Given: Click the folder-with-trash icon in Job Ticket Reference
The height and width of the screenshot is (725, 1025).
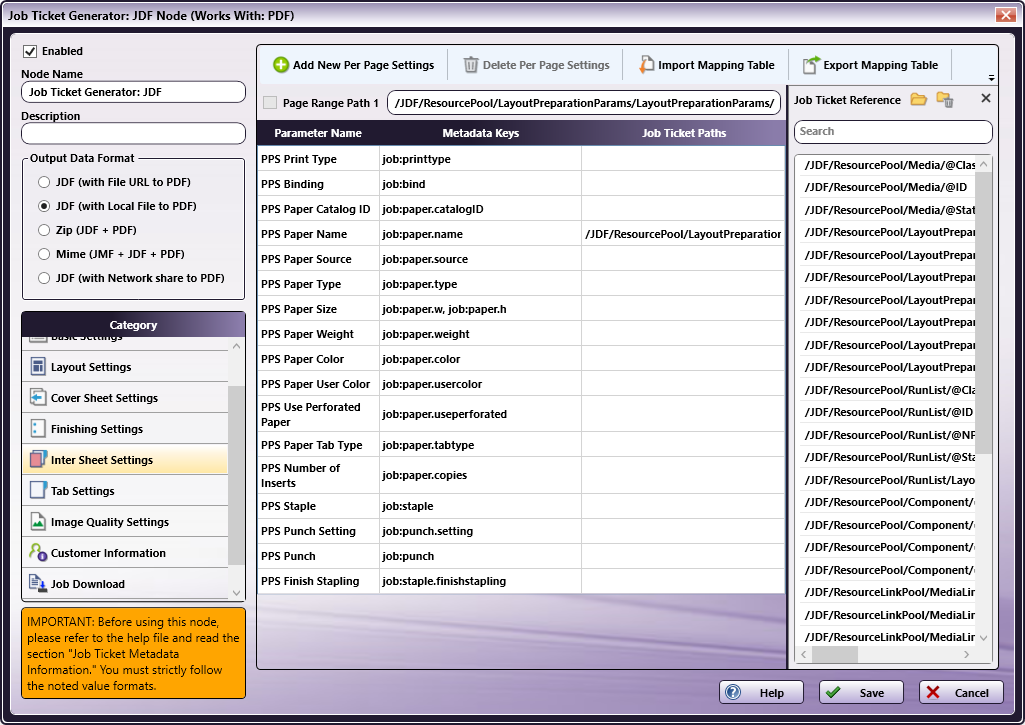Looking at the screenshot, I should pos(945,99).
